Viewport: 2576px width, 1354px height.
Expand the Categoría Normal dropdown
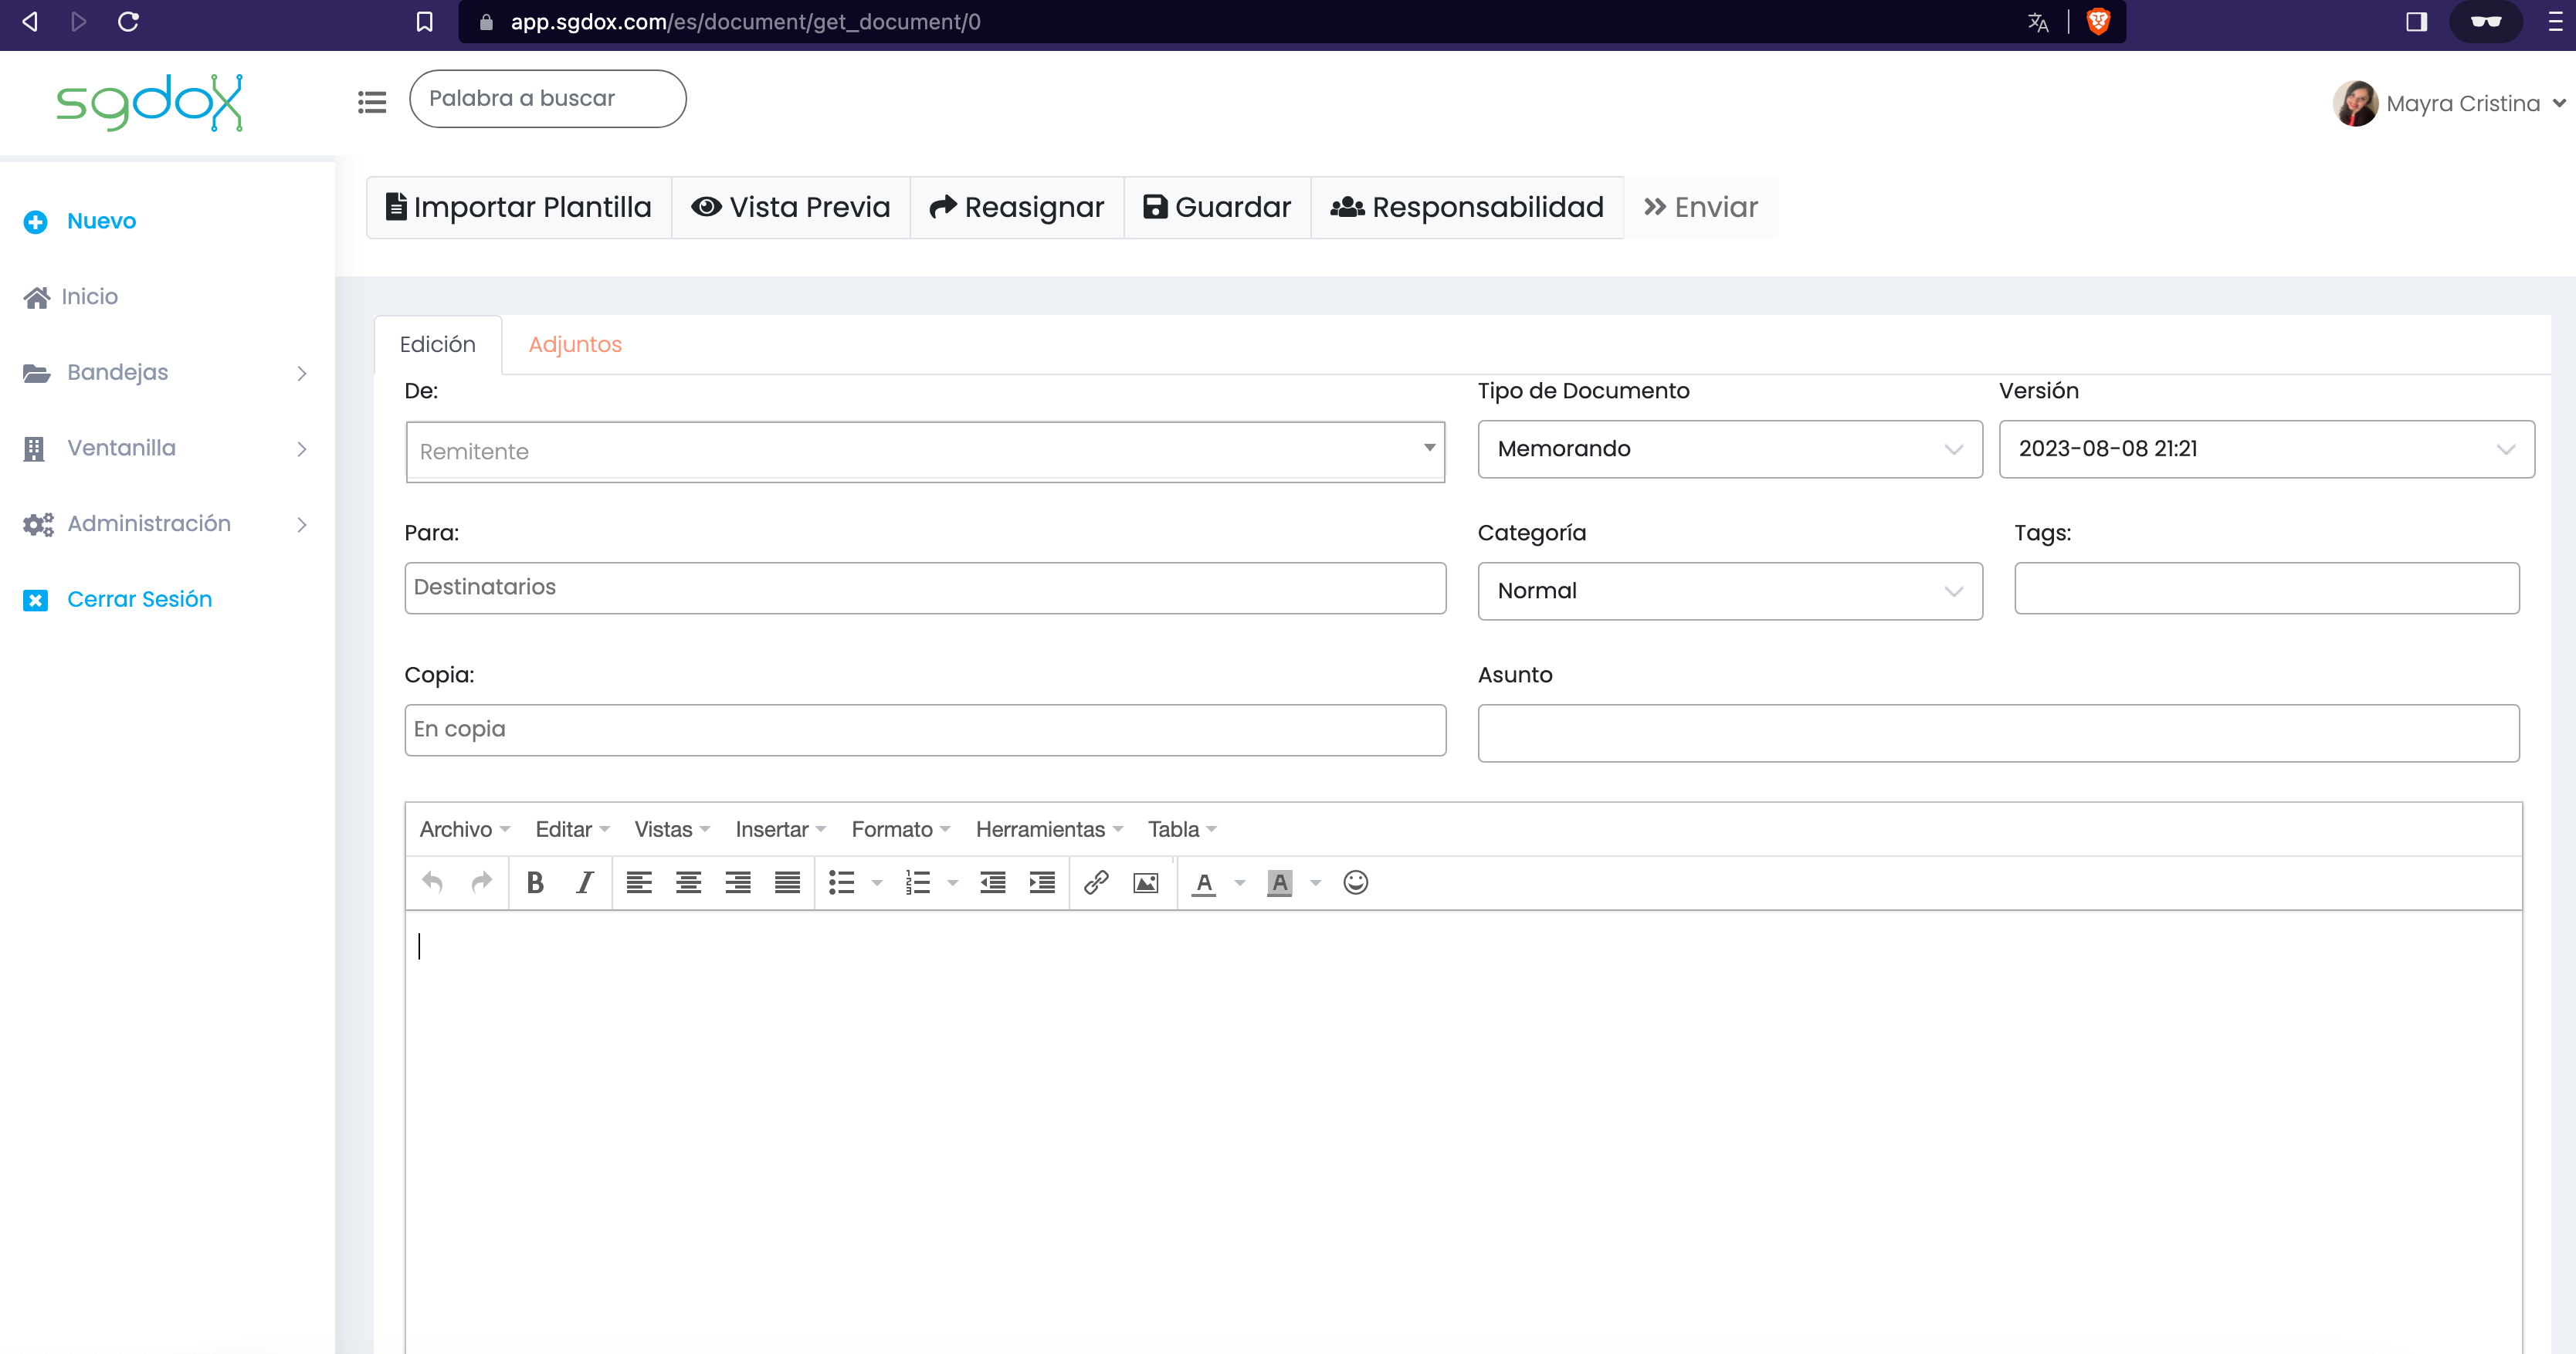click(x=1730, y=591)
